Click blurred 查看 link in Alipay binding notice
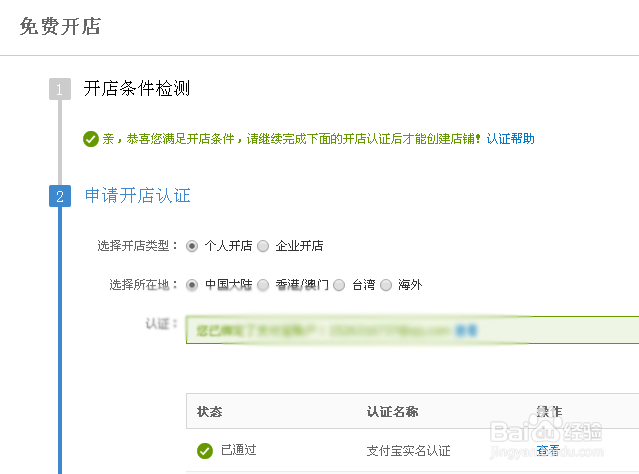The width and height of the screenshot is (639, 474). (466, 330)
